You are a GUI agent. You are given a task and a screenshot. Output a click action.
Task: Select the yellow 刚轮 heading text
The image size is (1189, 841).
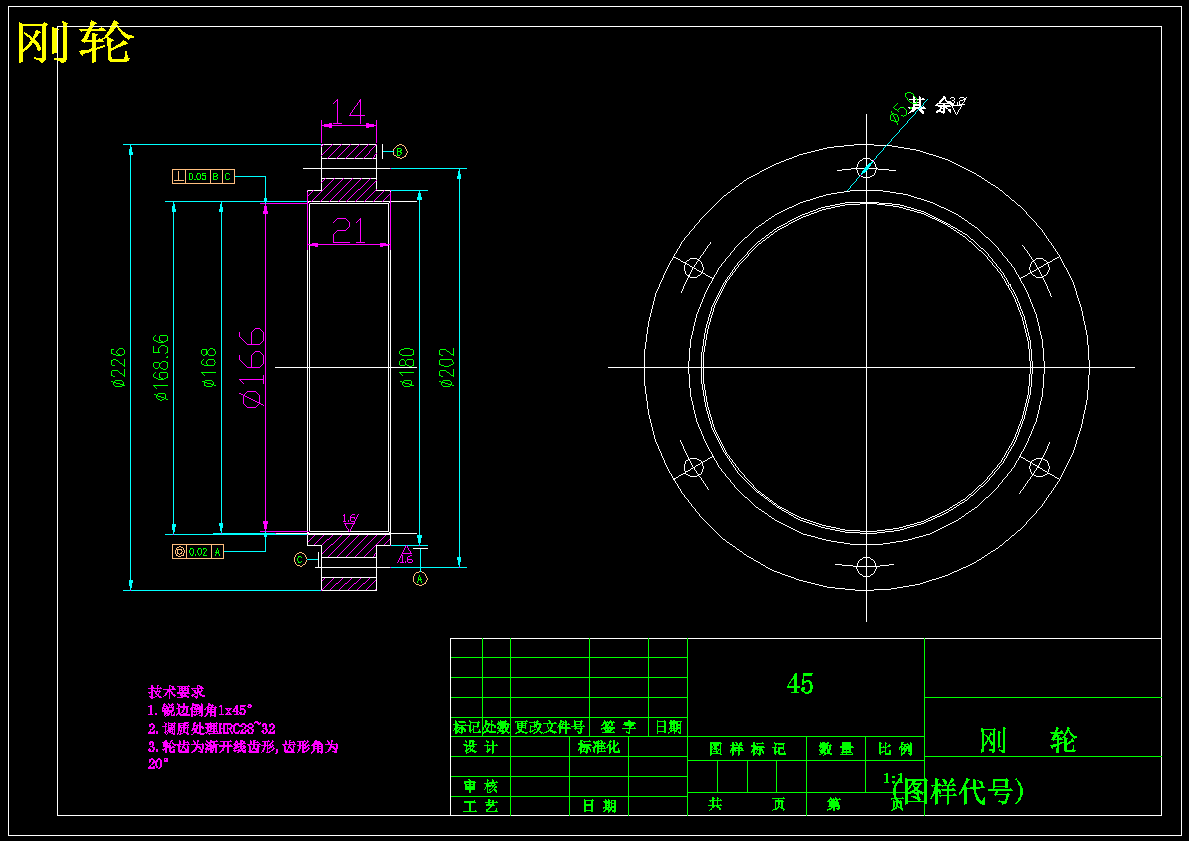click(75, 44)
